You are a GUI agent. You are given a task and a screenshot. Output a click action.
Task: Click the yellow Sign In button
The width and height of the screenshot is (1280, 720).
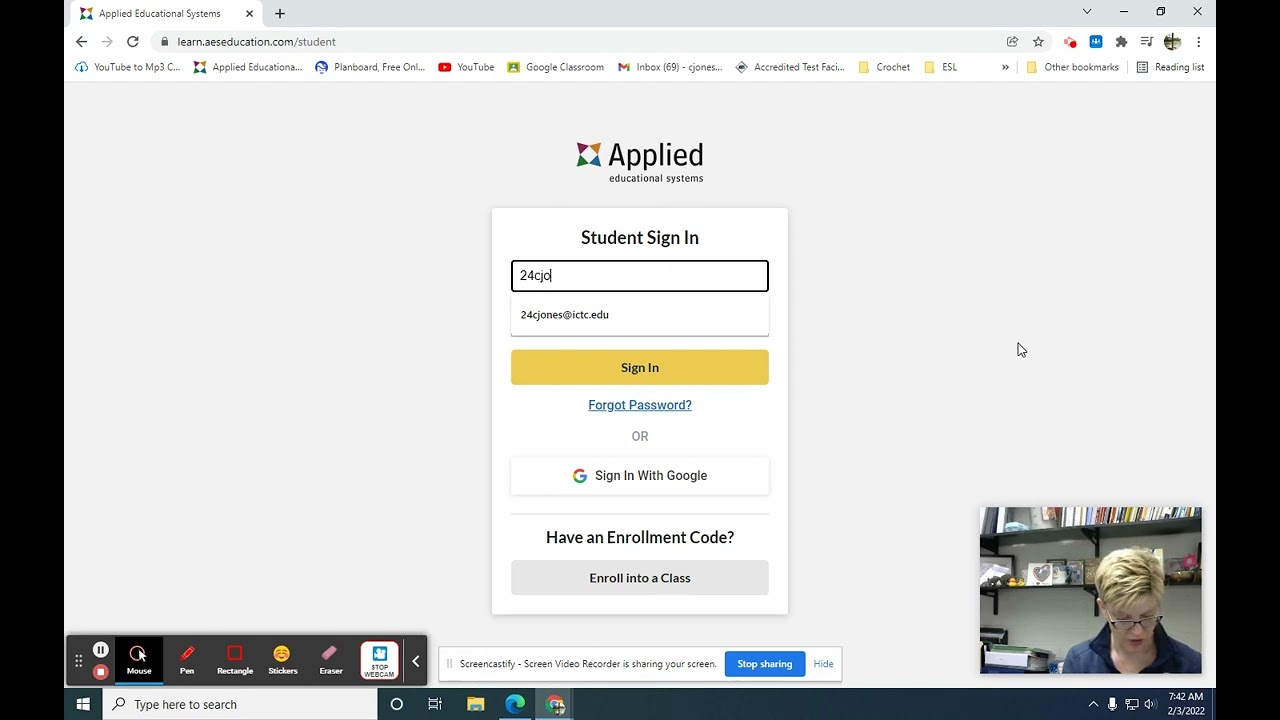tap(640, 367)
